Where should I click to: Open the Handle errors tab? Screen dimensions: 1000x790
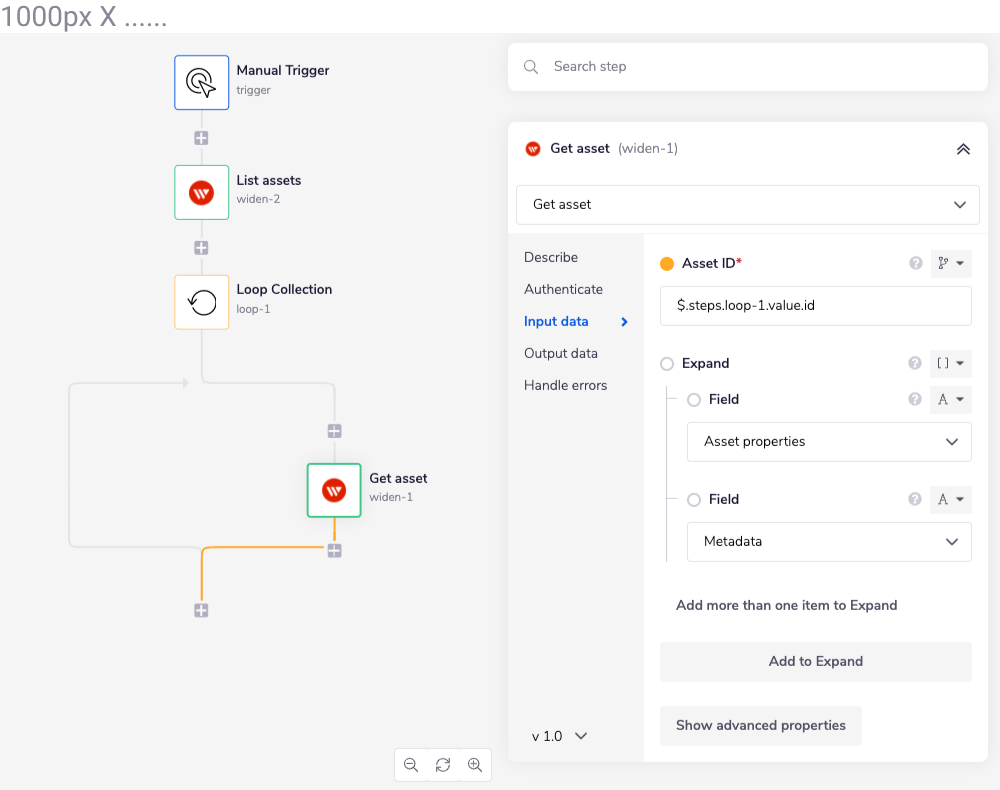[x=565, y=385]
